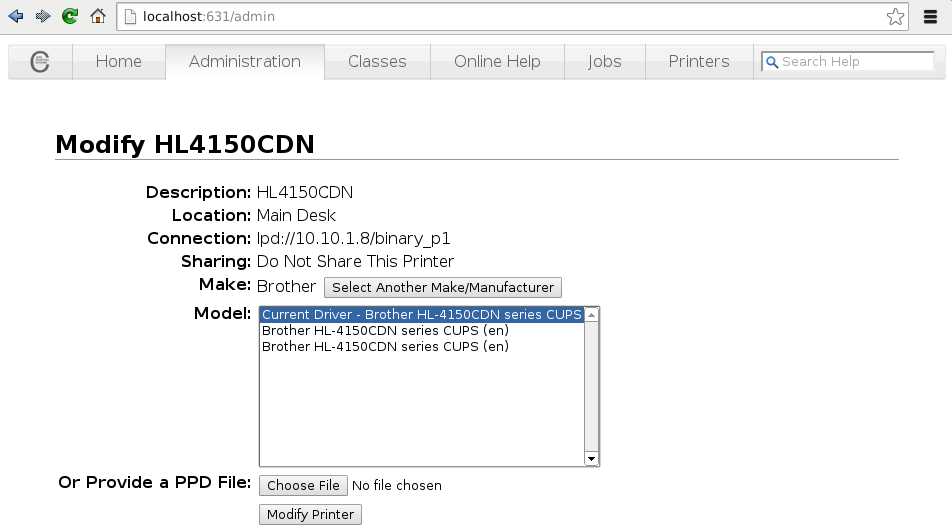The width and height of the screenshot is (952, 532).
Task: Click the 'Main Desk' location value
Action: pos(296,216)
